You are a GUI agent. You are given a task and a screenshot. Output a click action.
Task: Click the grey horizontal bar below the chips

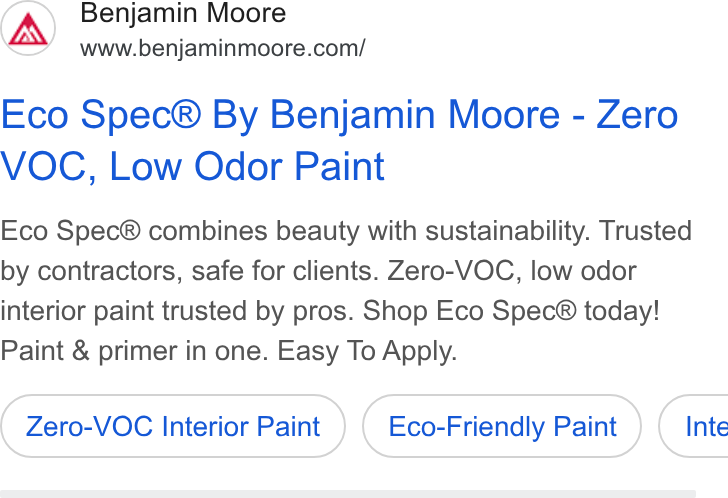point(348,494)
